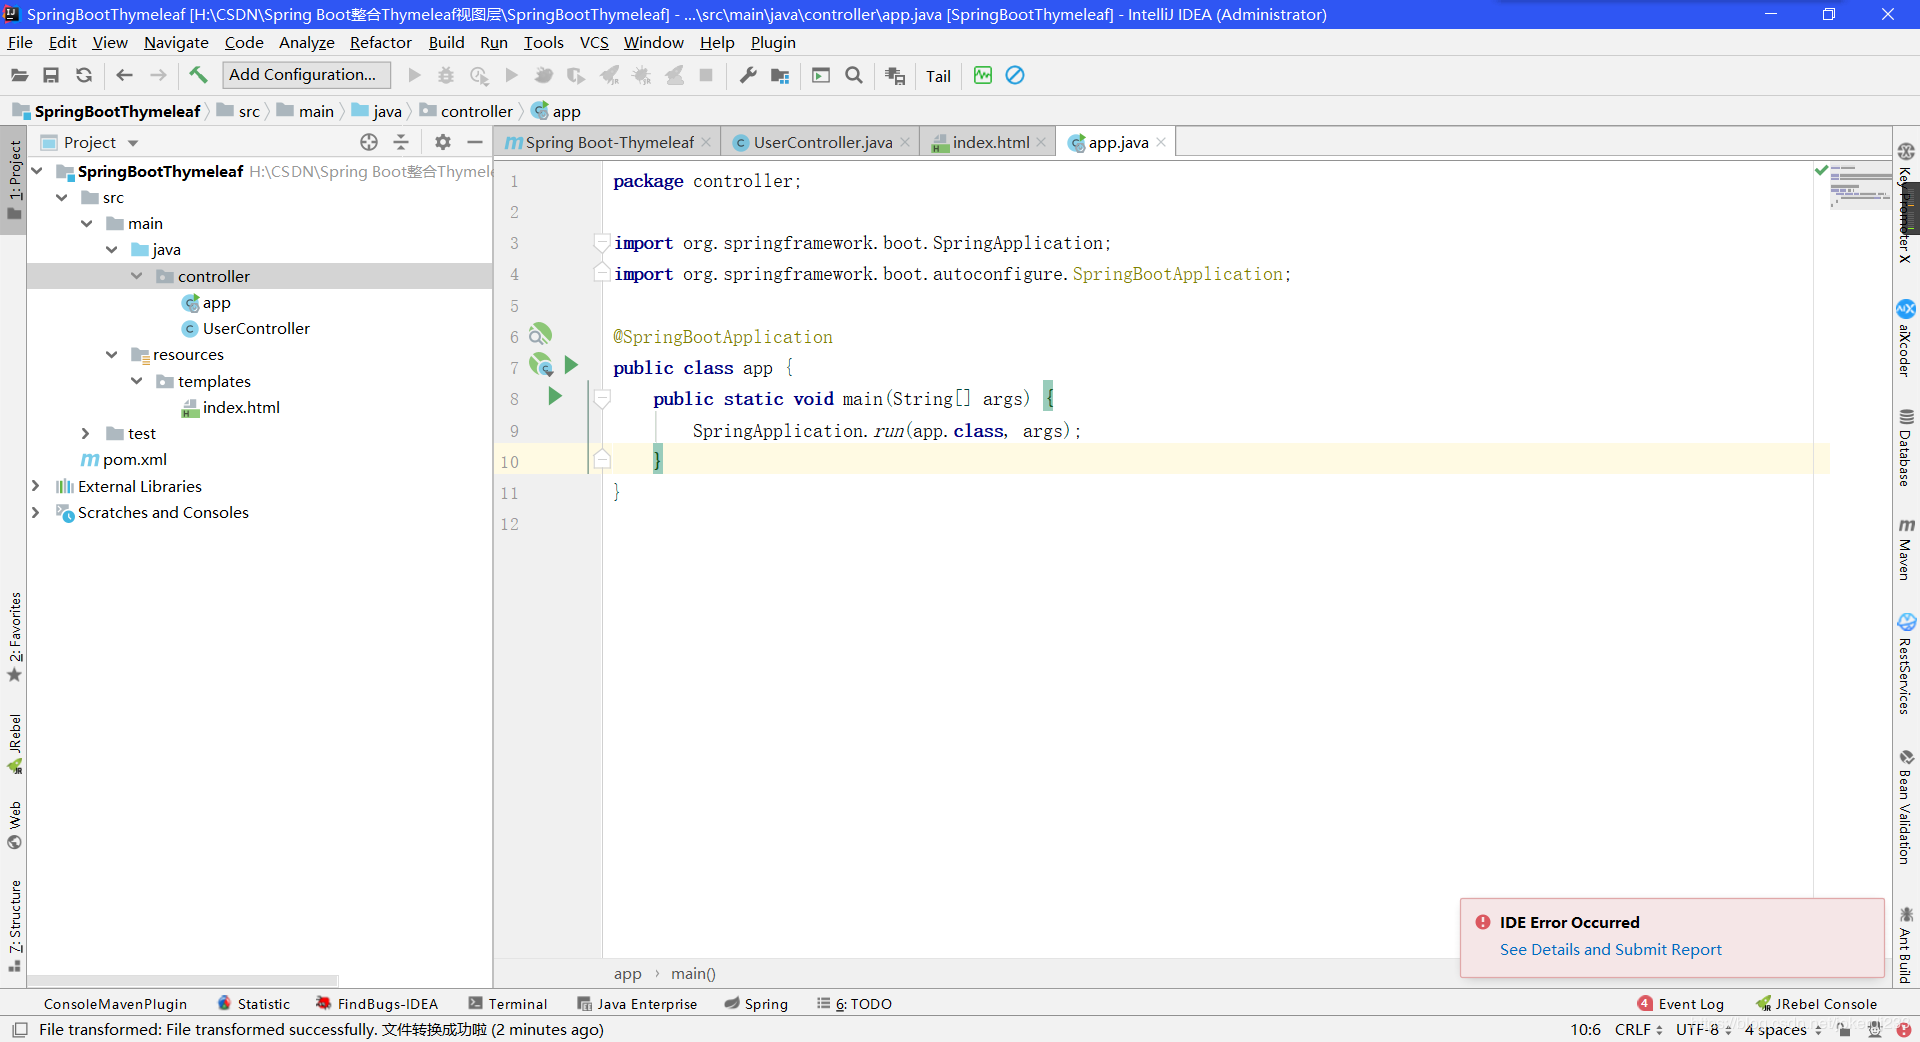Image resolution: width=1920 pixels, height=1042 pixels.
Task: Toggle tool window bars icon in status bar
Action: click(20, 1029)
